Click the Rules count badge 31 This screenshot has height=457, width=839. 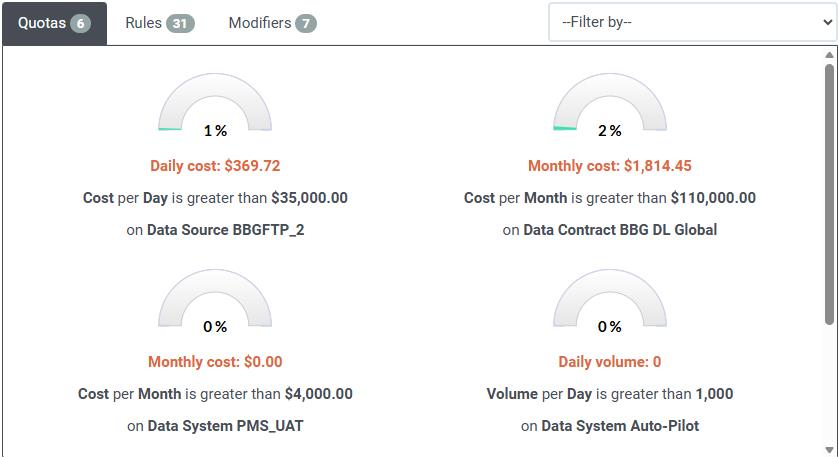[180, 23]
